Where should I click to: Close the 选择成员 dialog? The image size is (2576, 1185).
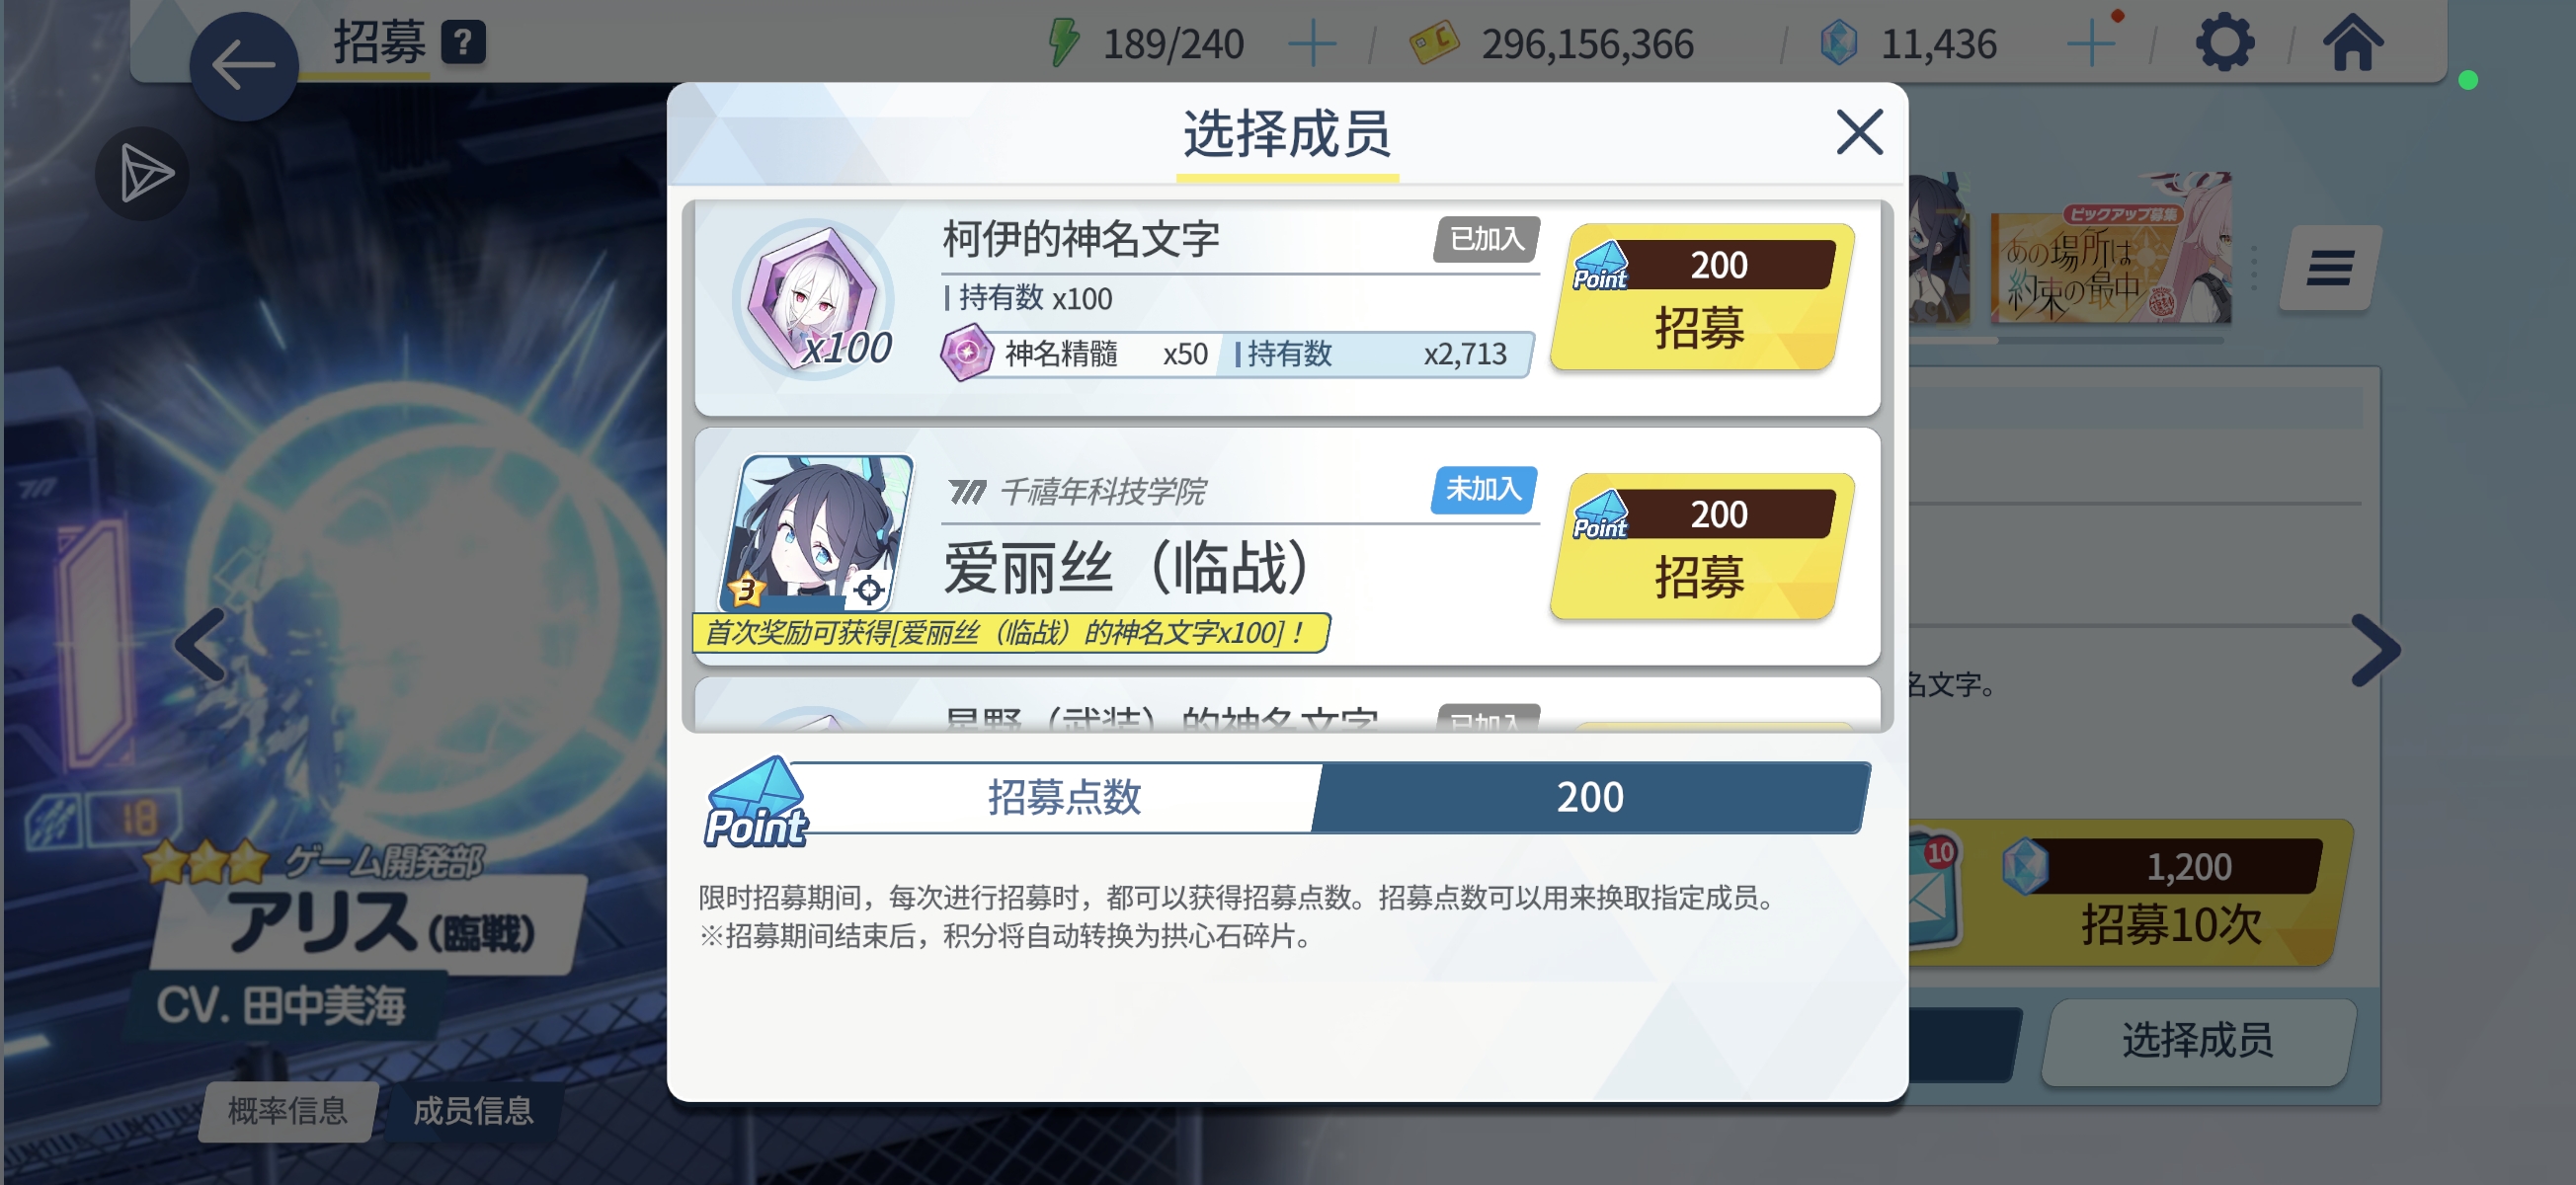tap(1859, 132)
